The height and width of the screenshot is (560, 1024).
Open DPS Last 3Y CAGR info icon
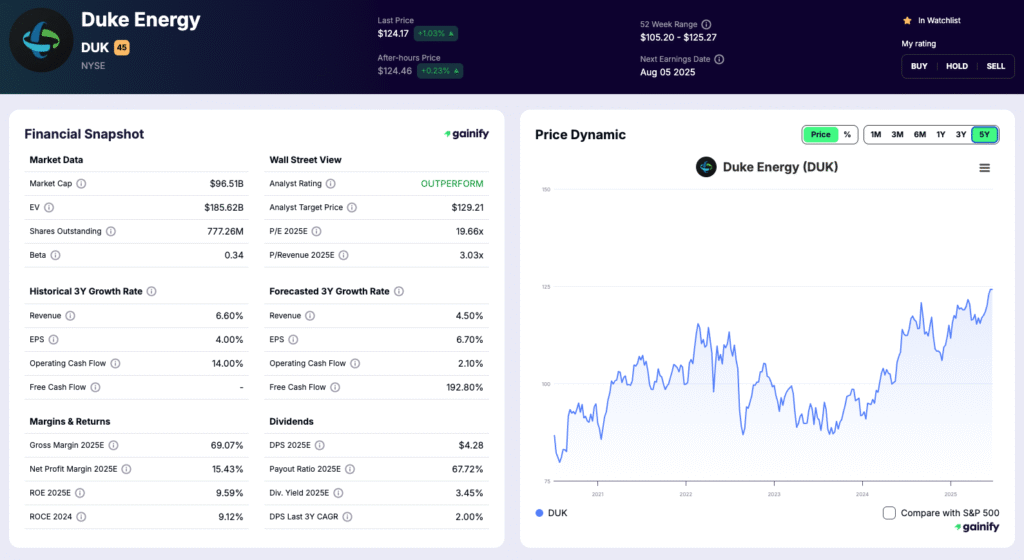tap(347, 517)
